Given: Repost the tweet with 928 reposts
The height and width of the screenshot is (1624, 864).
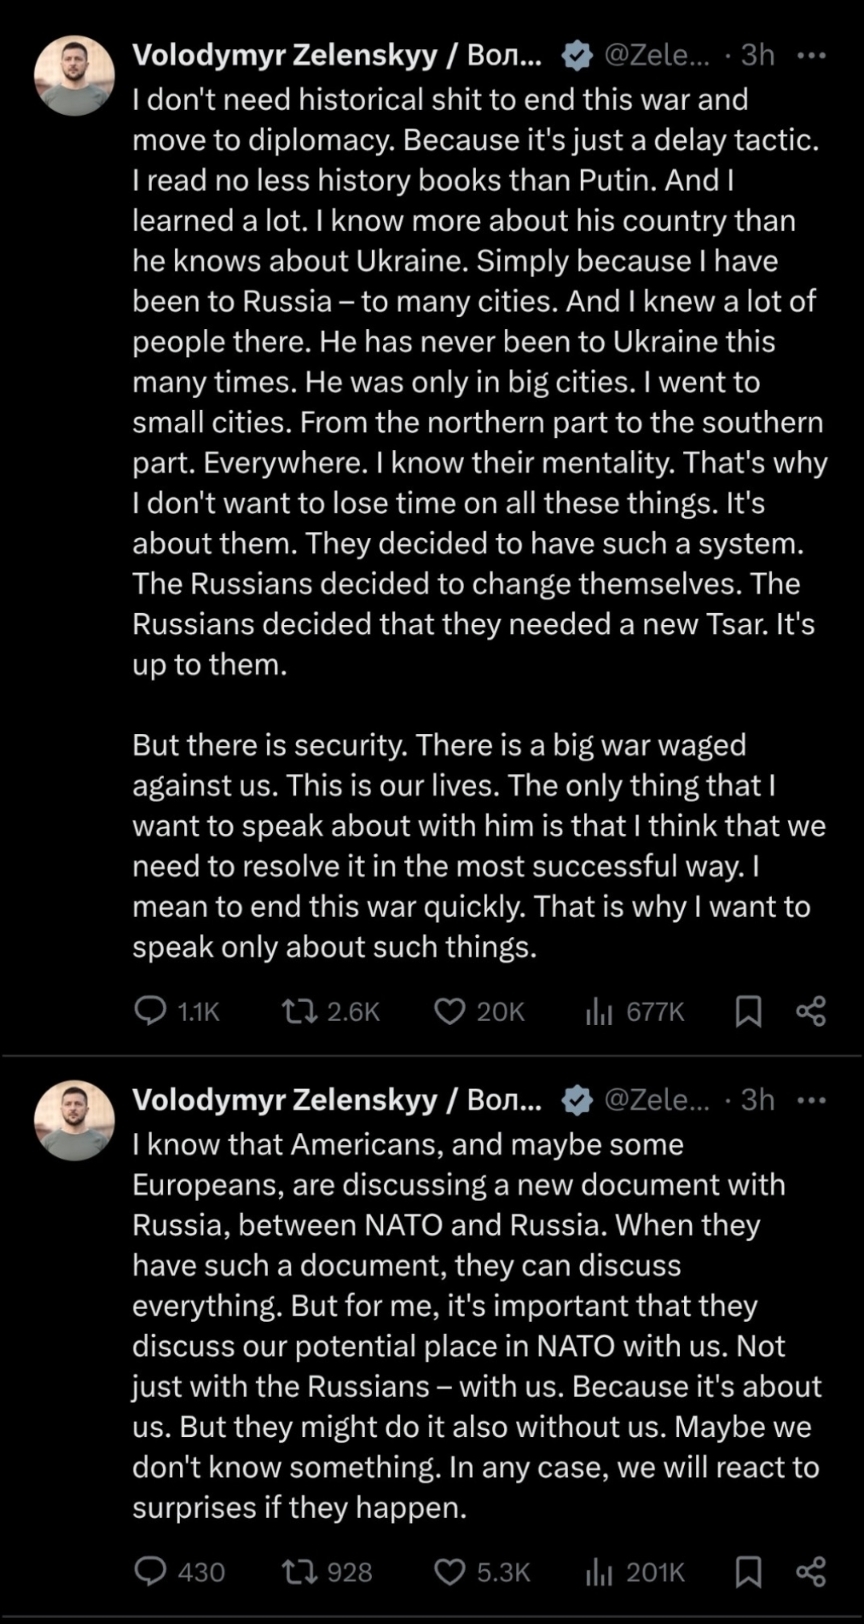Looking at the screenshot, I should (x=299, y=1571).
